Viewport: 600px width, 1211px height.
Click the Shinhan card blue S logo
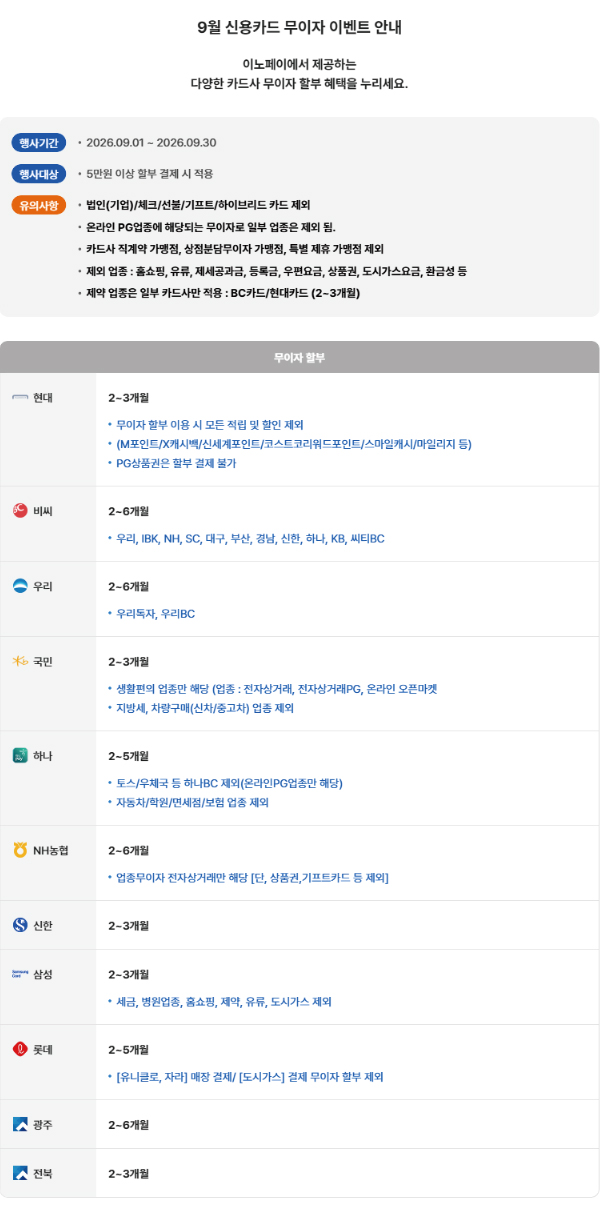click(20, 925)
